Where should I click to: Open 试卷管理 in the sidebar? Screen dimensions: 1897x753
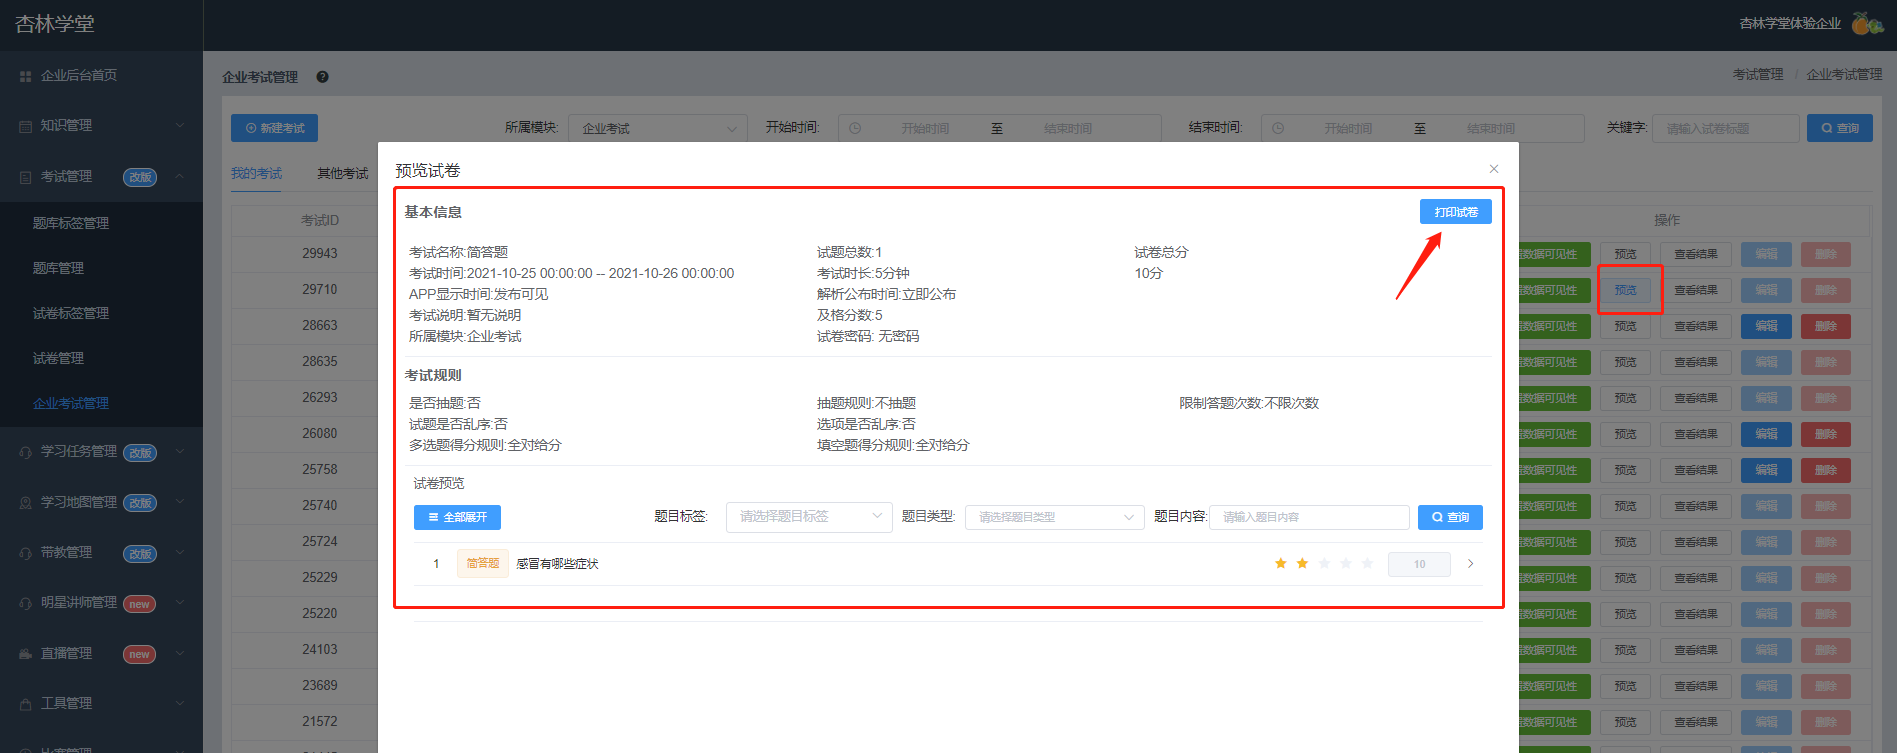coord(58,358)
